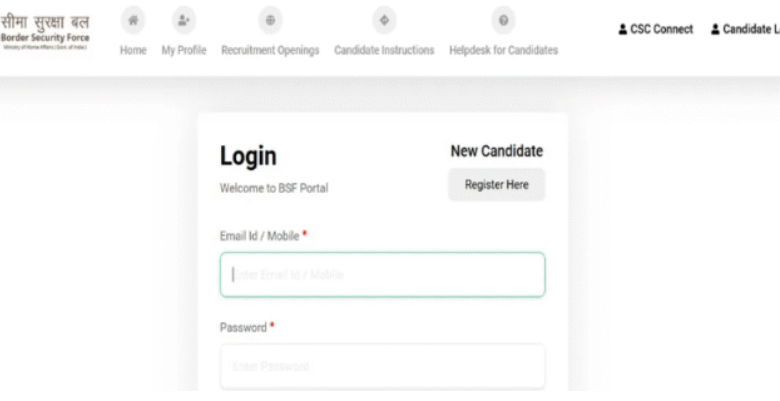Focus the Password input field
Viewport: 780px width, 401px height.
coord(382,367)
